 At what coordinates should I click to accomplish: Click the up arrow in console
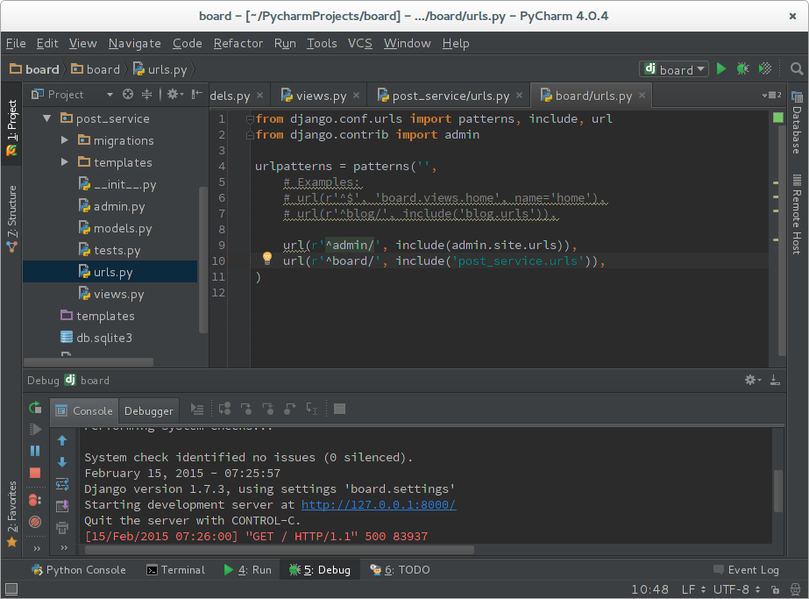(x=62, y=441)
